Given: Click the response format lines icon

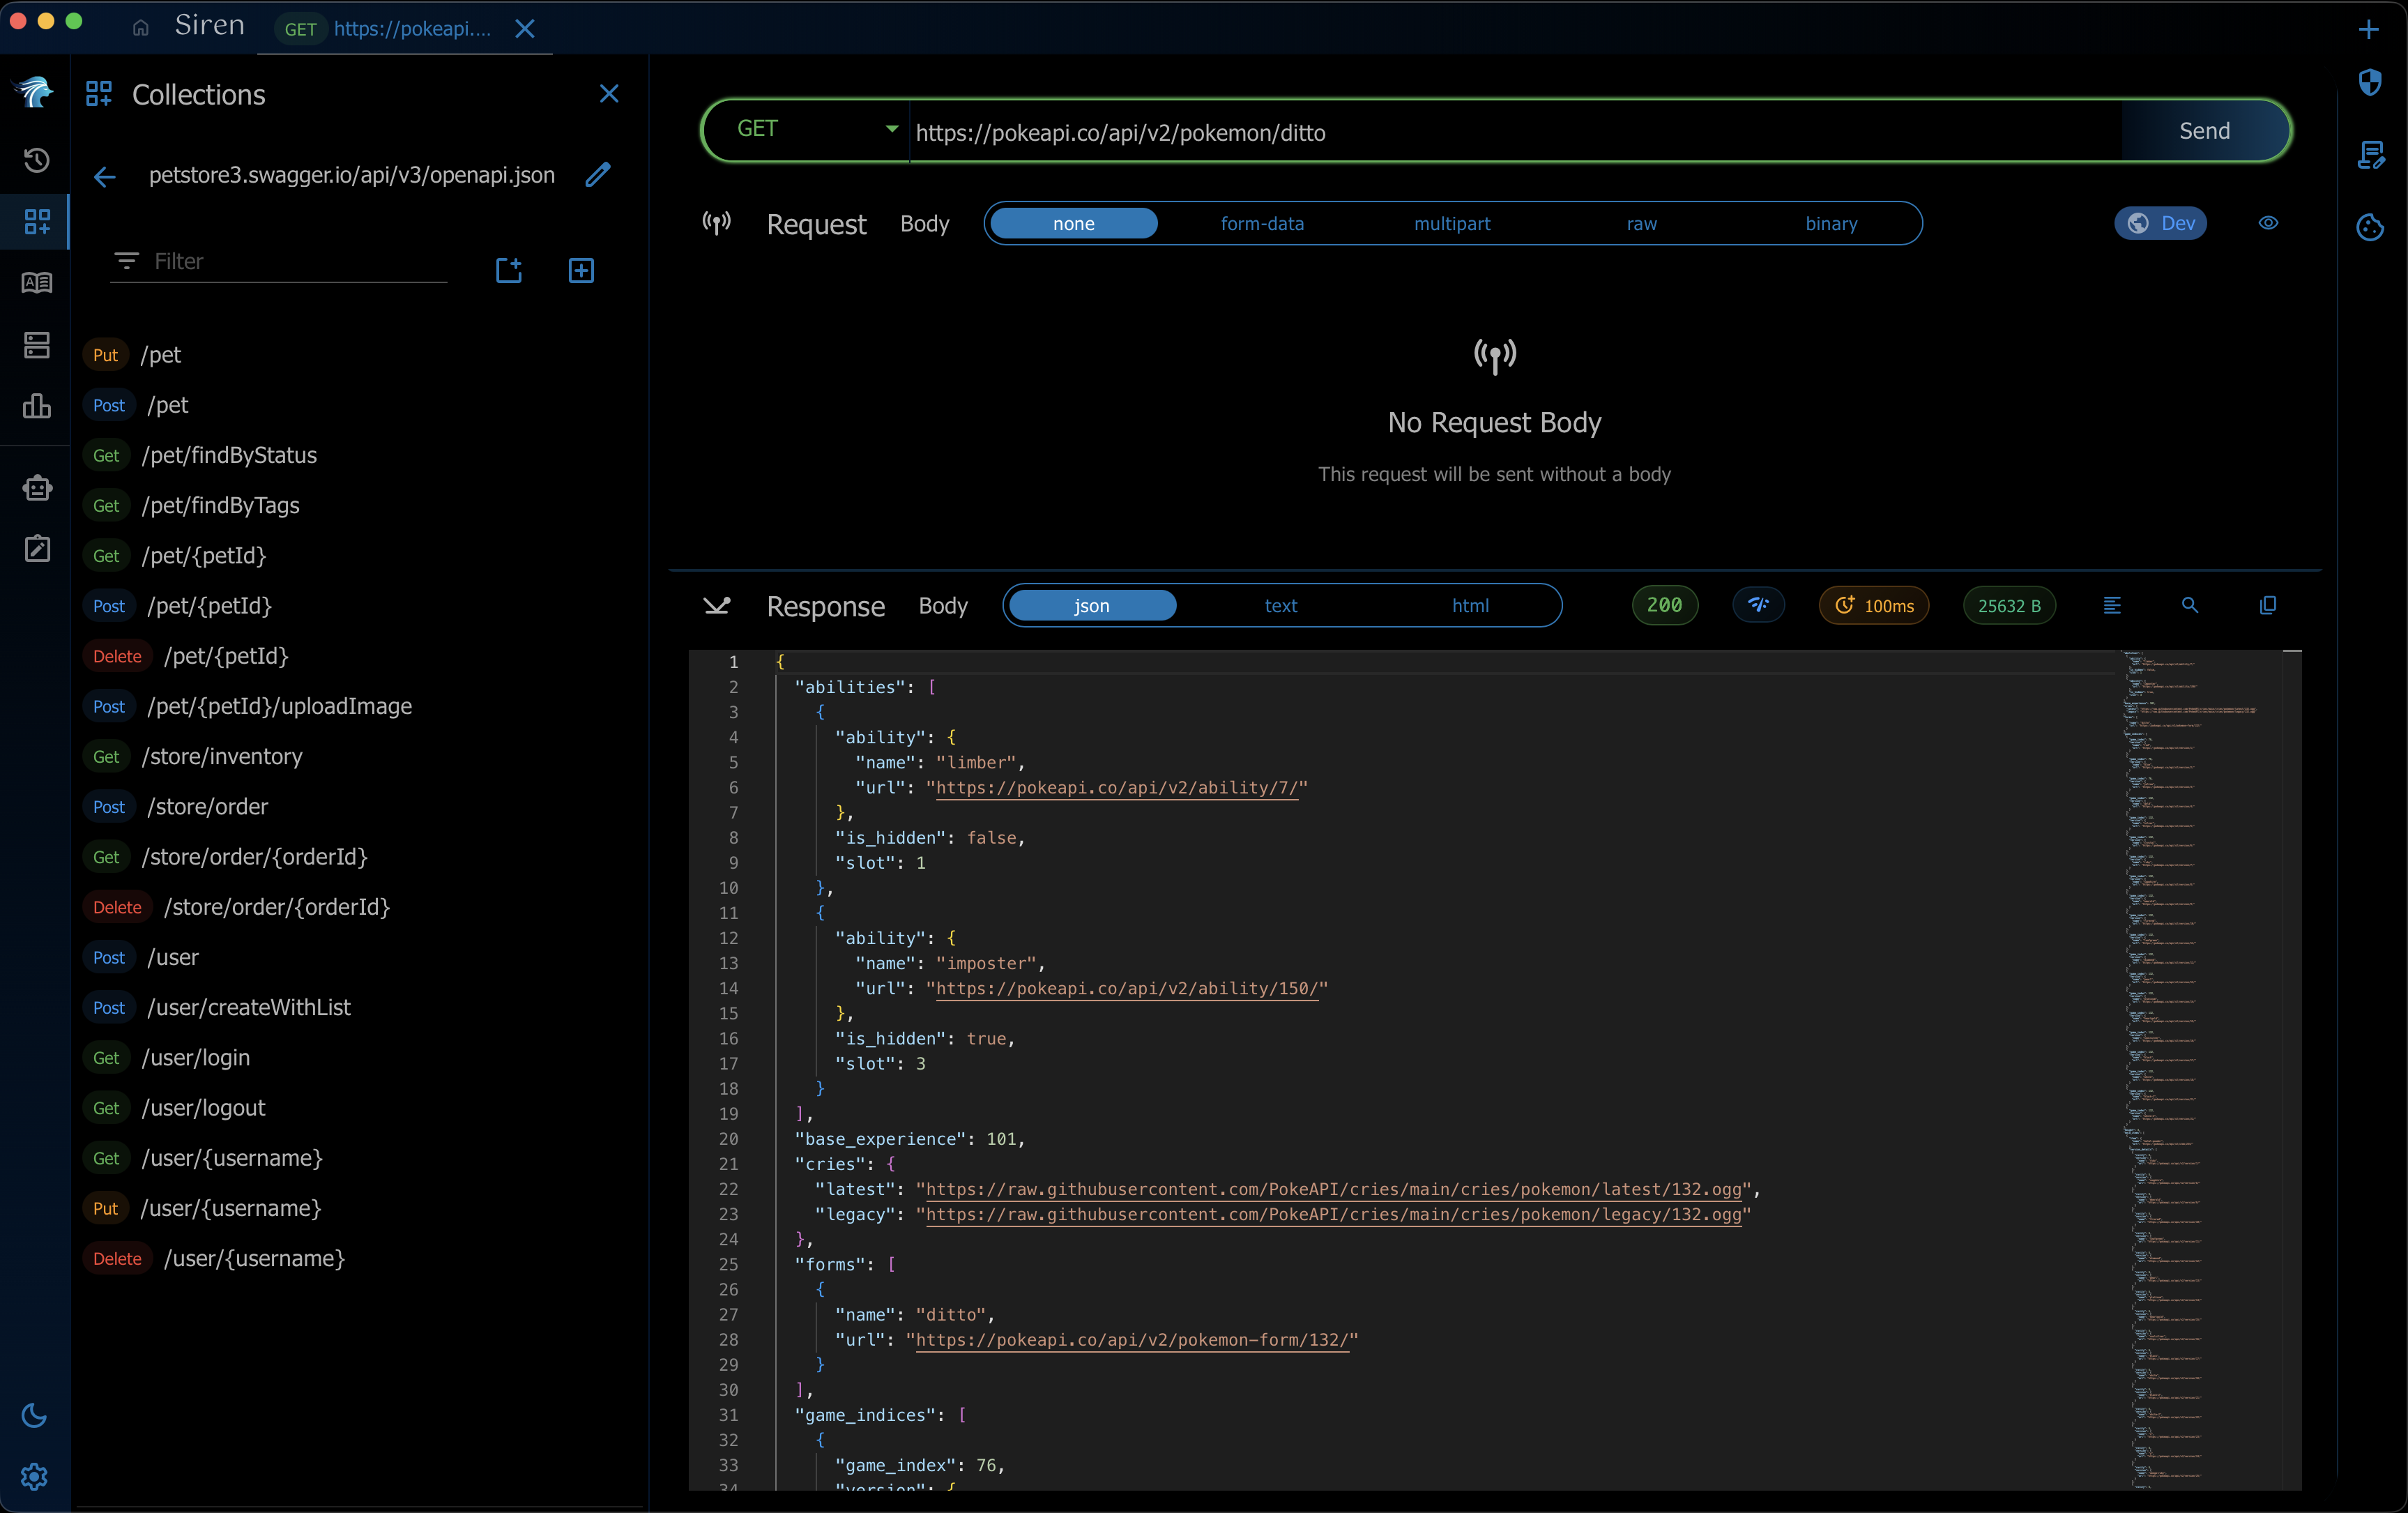Looking at the screenshot, I should click(2112, 605).
